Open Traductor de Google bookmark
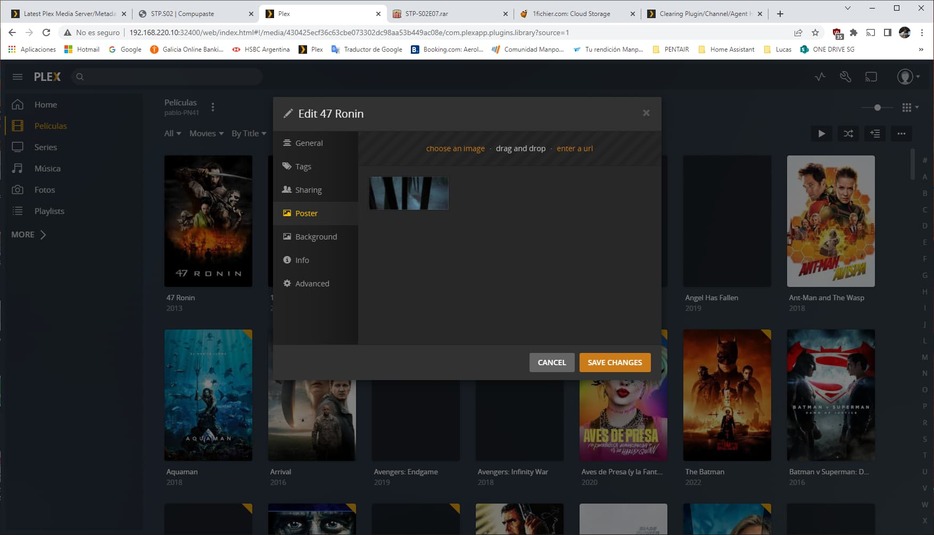Viewport: 934px width, 535px height. click(366, 49)
